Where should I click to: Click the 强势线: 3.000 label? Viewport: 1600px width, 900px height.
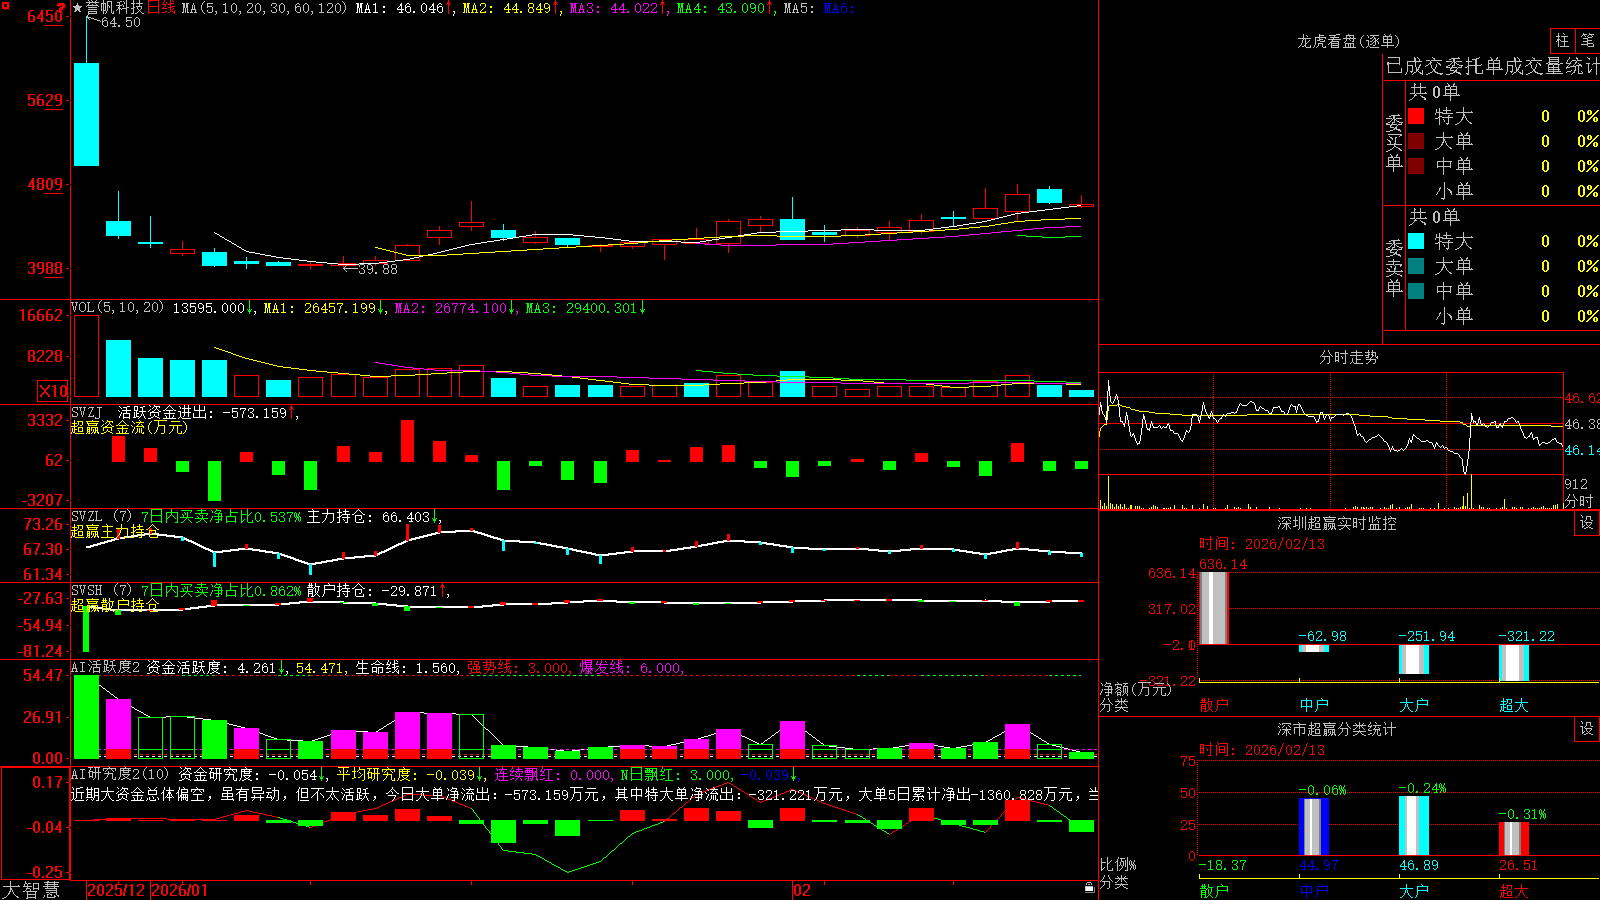pos(518,668)
